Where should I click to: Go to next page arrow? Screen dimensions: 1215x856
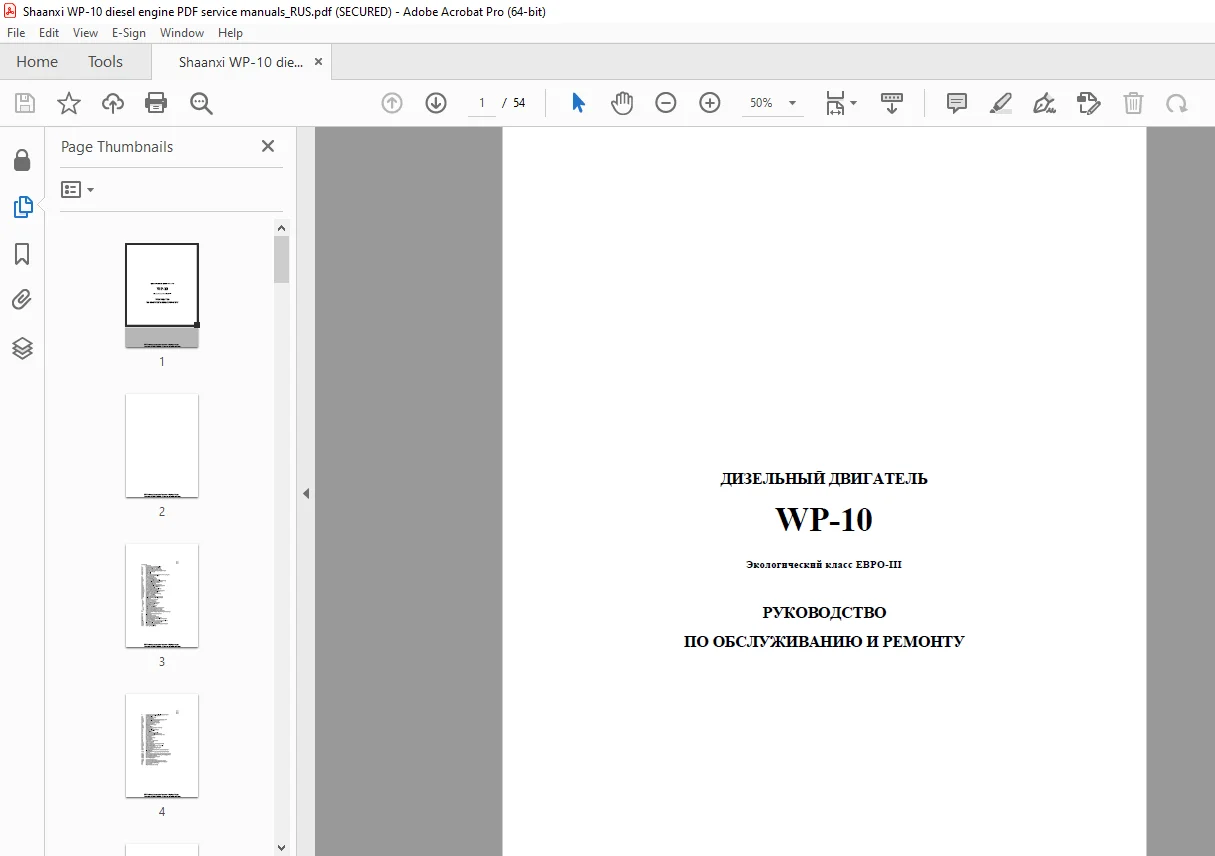tap(436, 103)
